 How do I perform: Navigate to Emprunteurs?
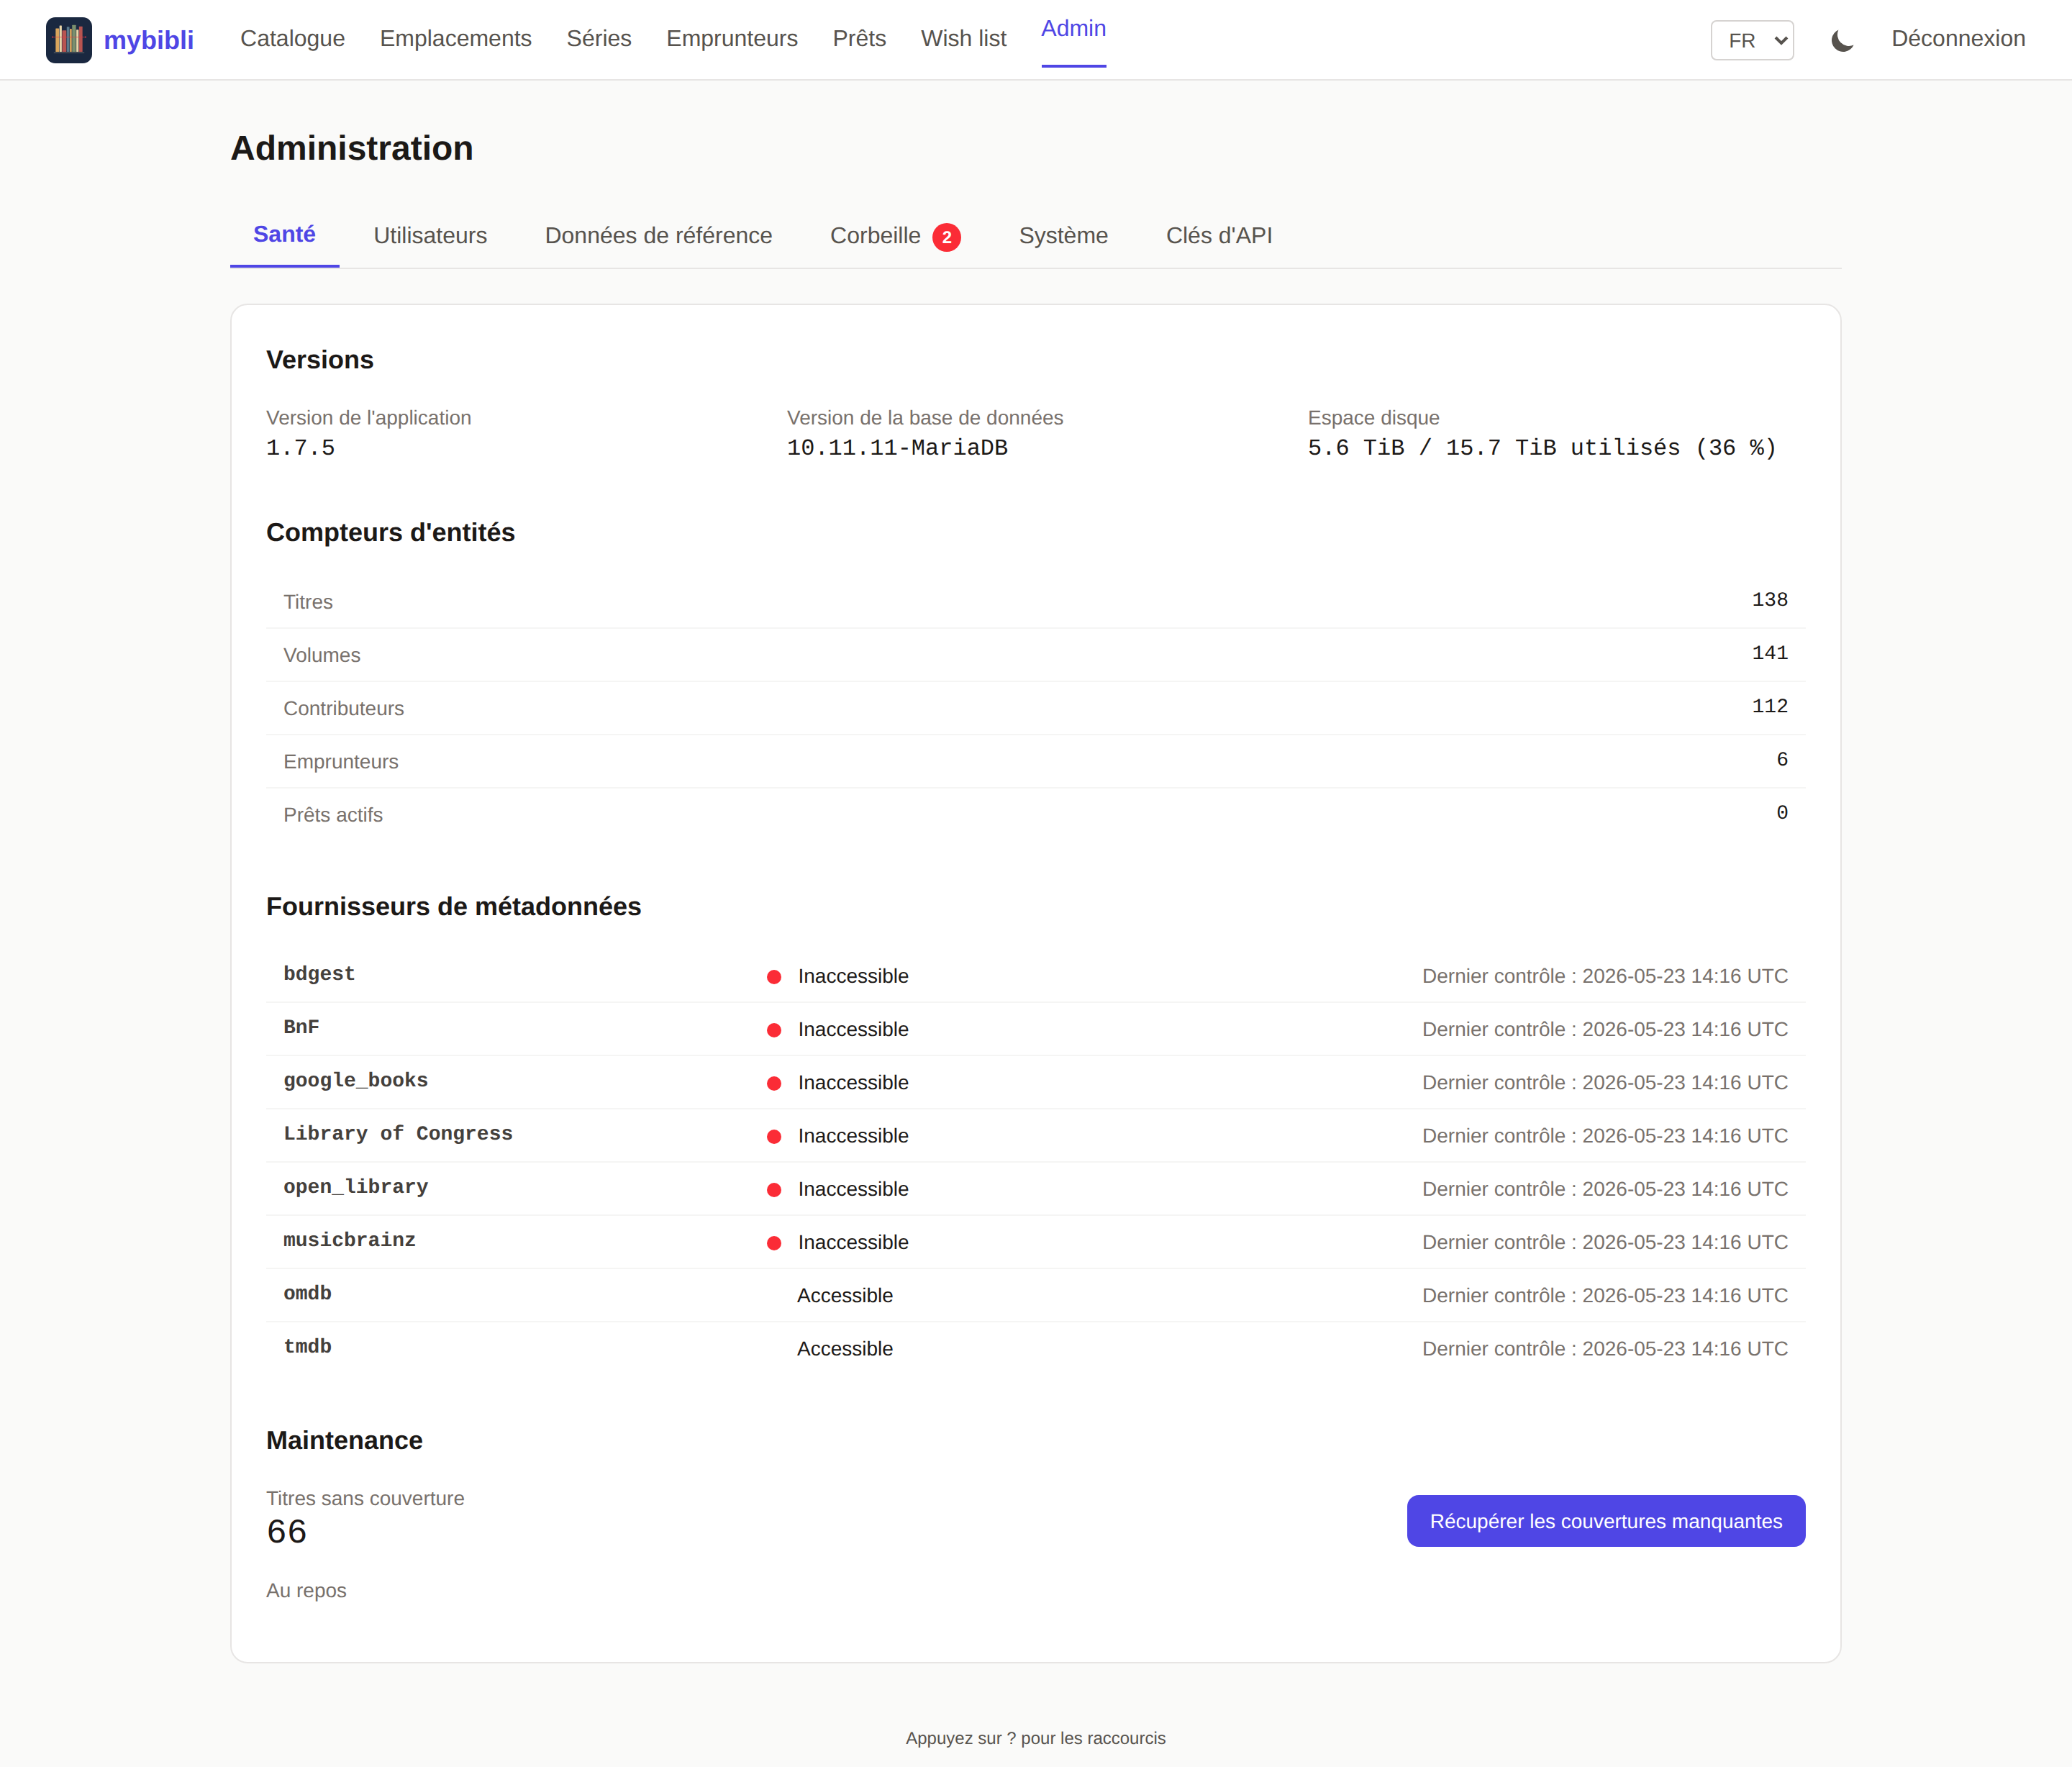[732, 38]
